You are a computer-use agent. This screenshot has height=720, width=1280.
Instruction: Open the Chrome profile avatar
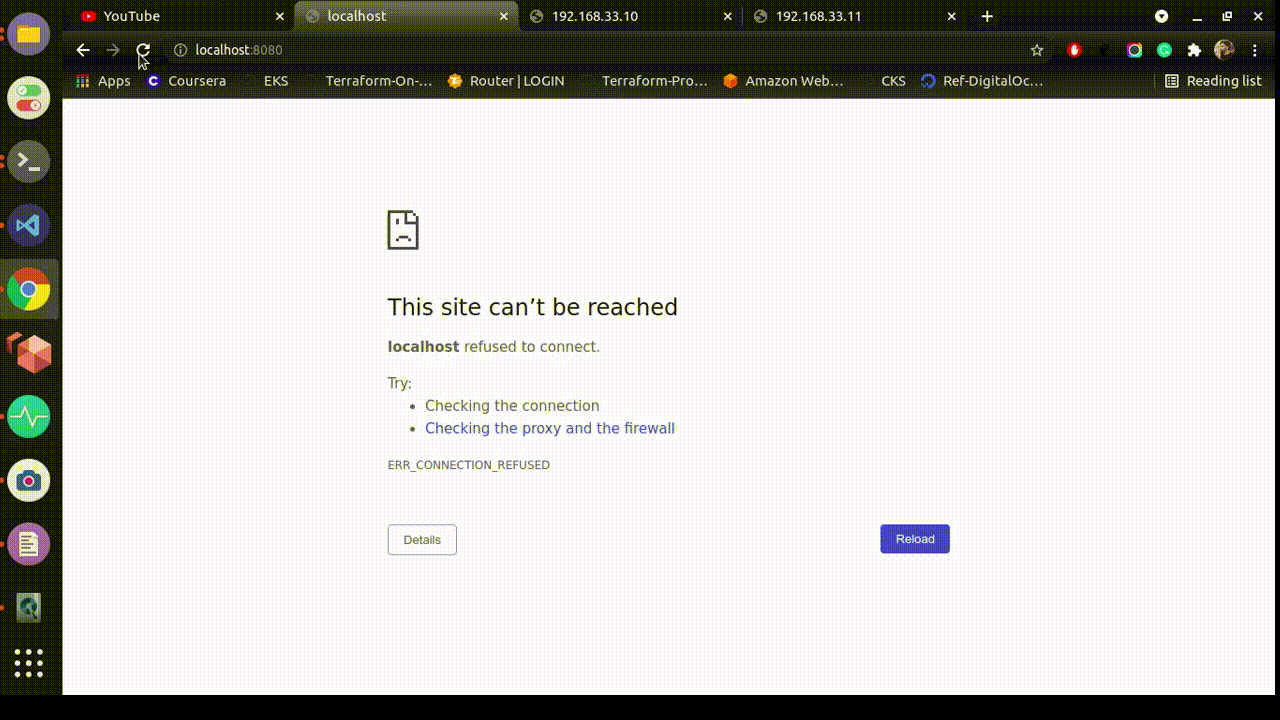(x=1224, y=50)
